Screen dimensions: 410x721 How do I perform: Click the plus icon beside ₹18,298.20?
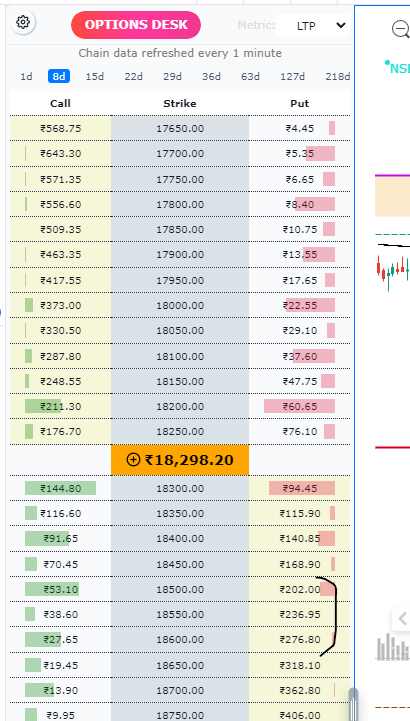133,459
